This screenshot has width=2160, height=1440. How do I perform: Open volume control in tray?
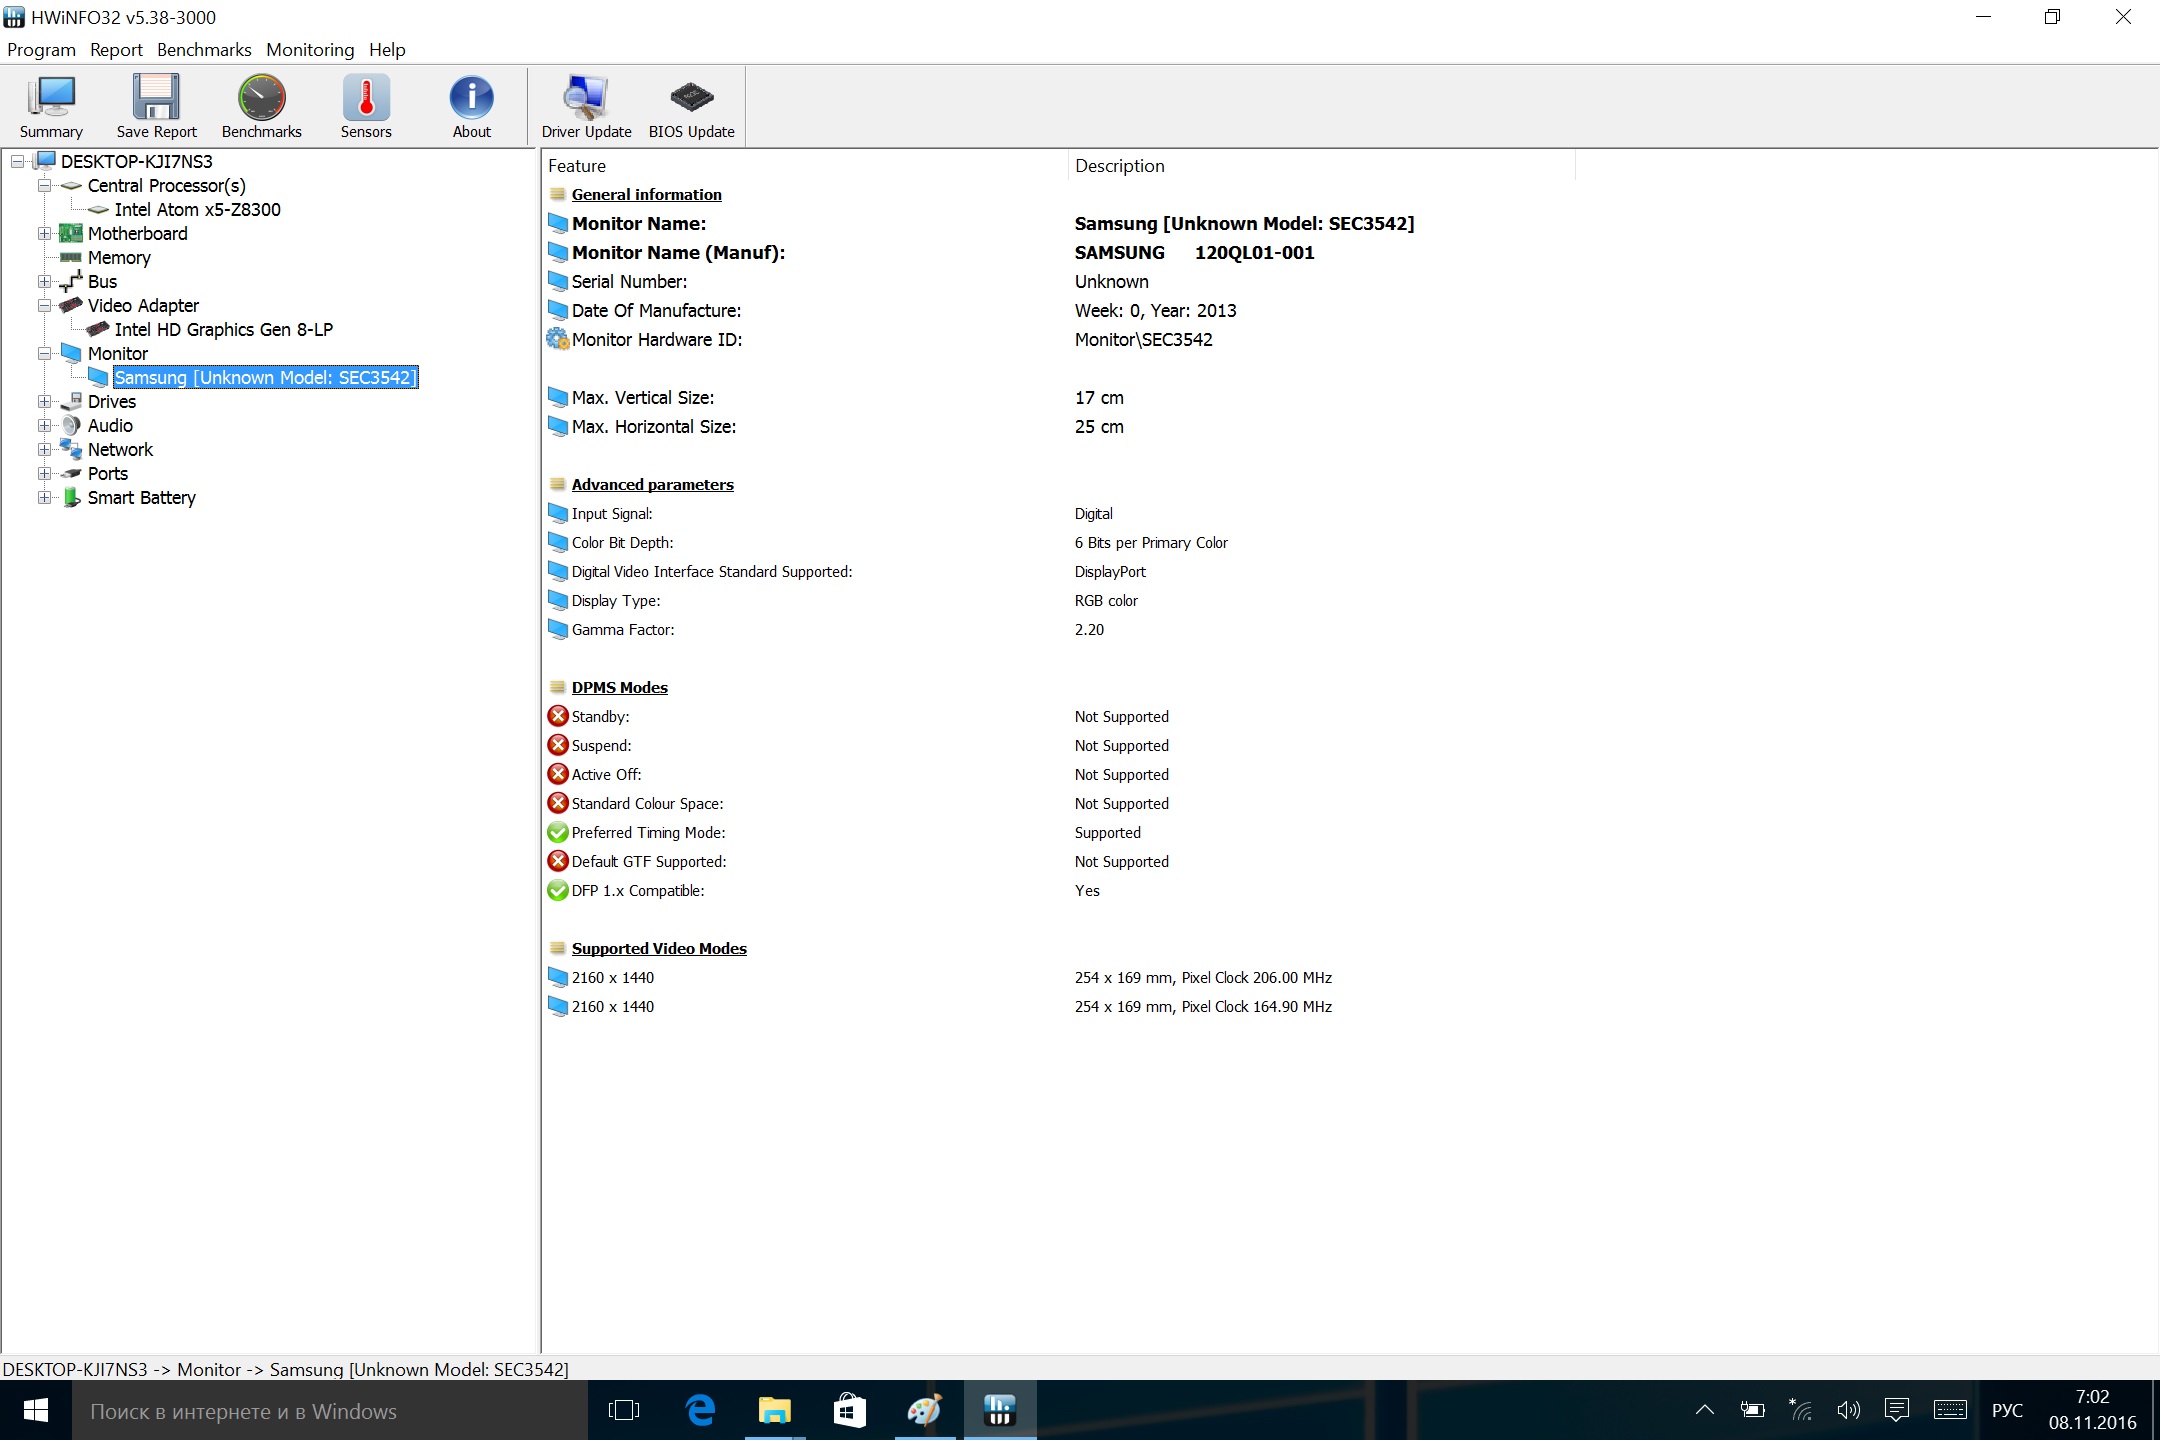click(x=1848, y=1410)
